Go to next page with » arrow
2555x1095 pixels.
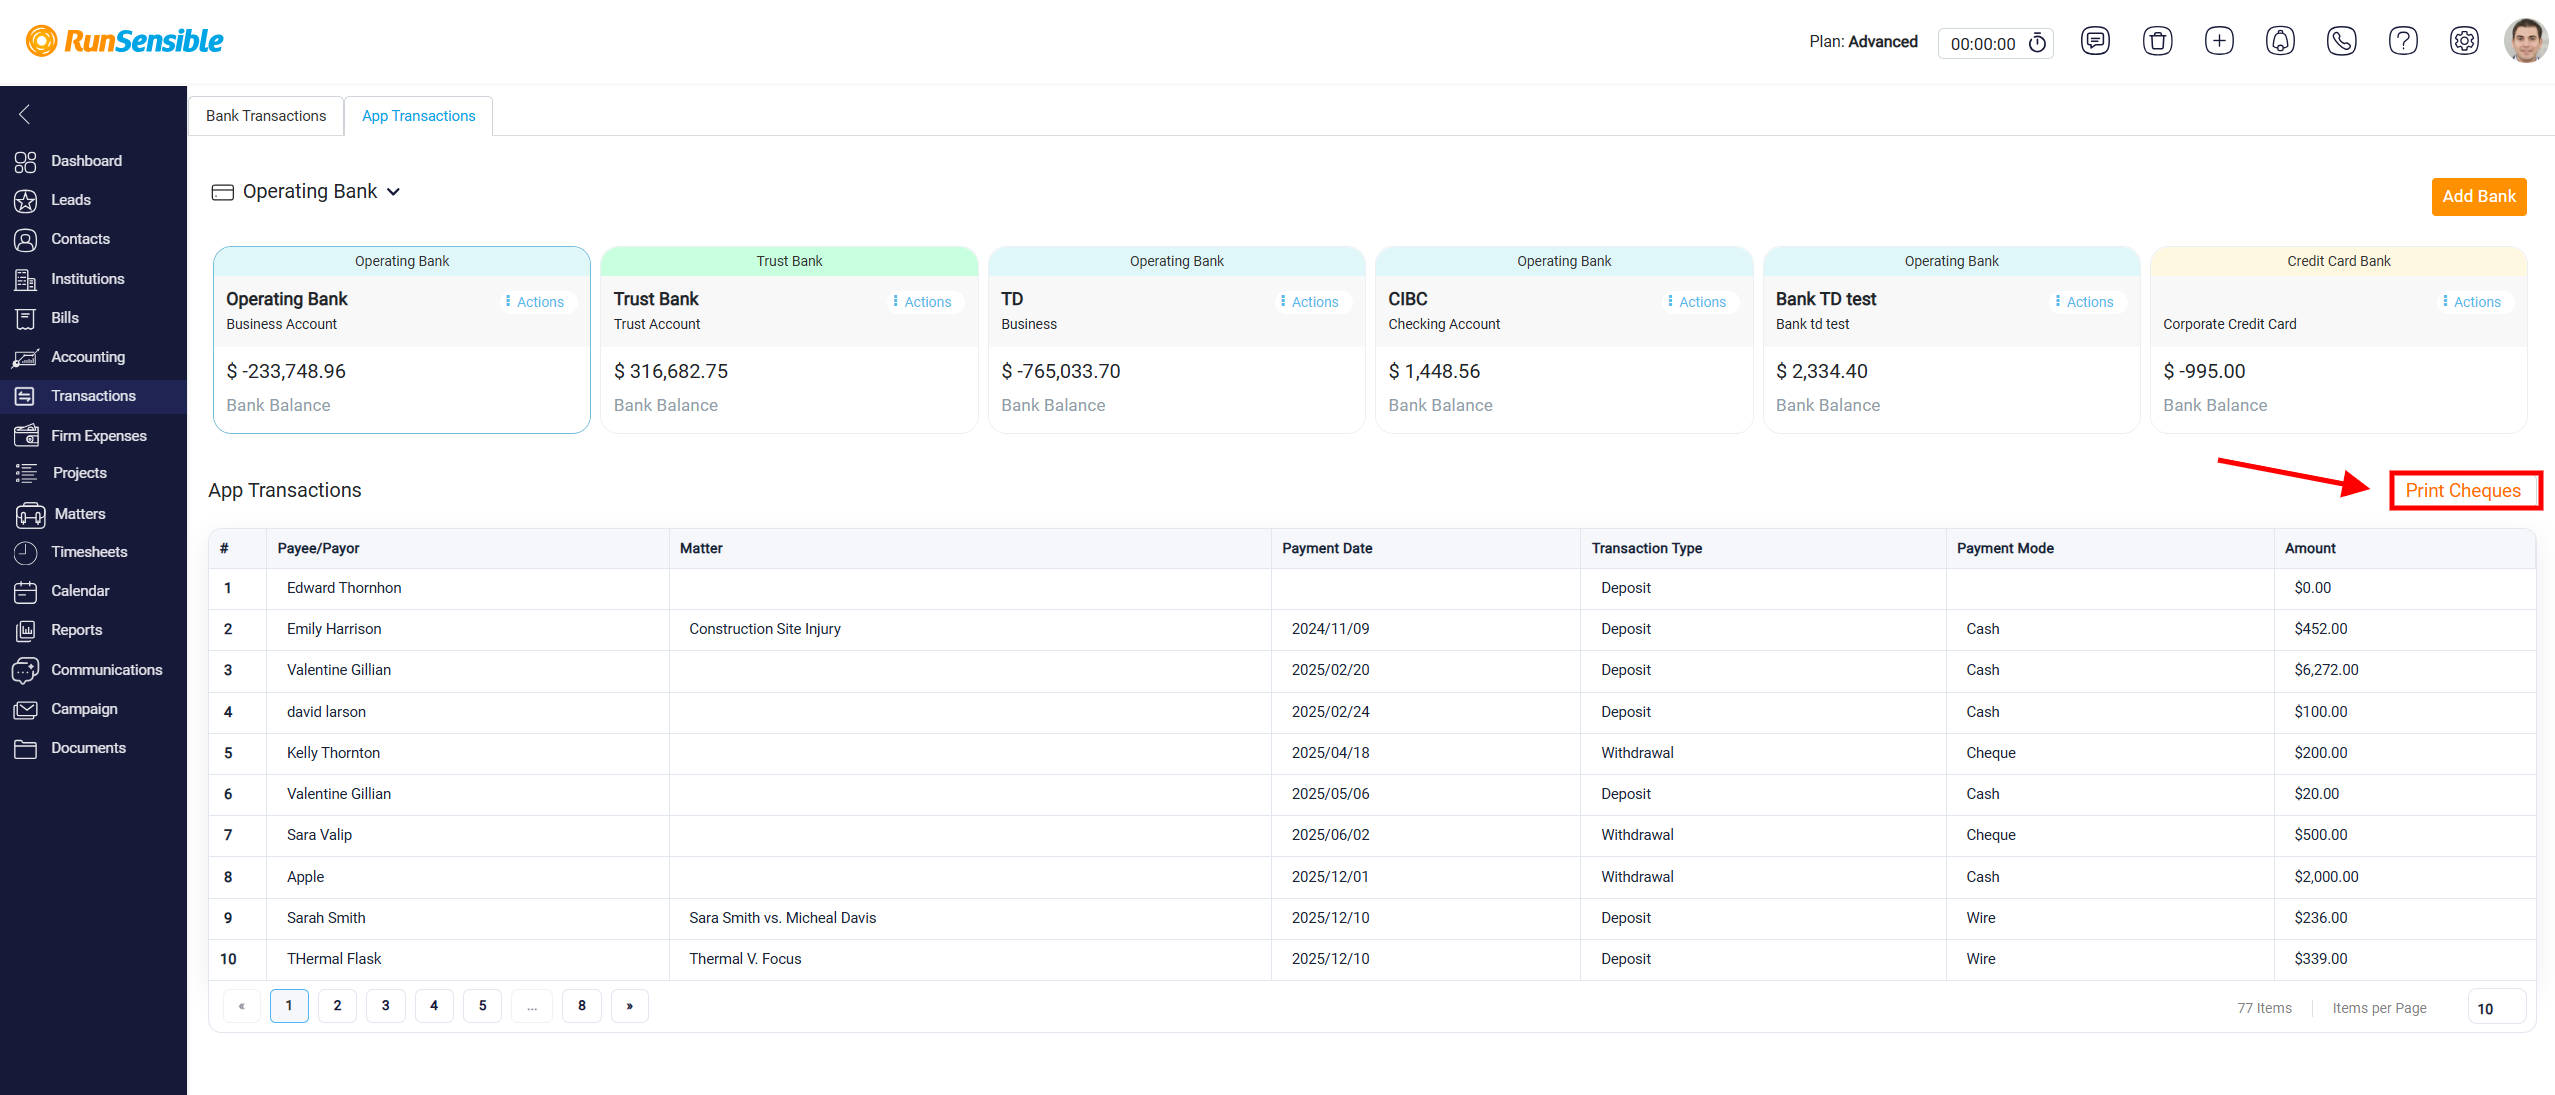pyautogui.click(x=629, y=1006)
